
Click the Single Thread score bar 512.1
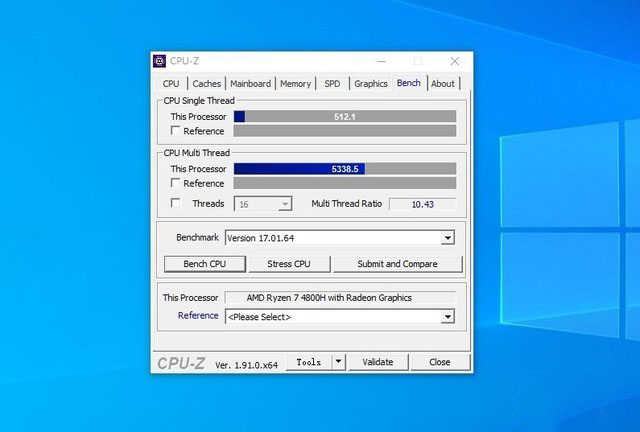345,116
